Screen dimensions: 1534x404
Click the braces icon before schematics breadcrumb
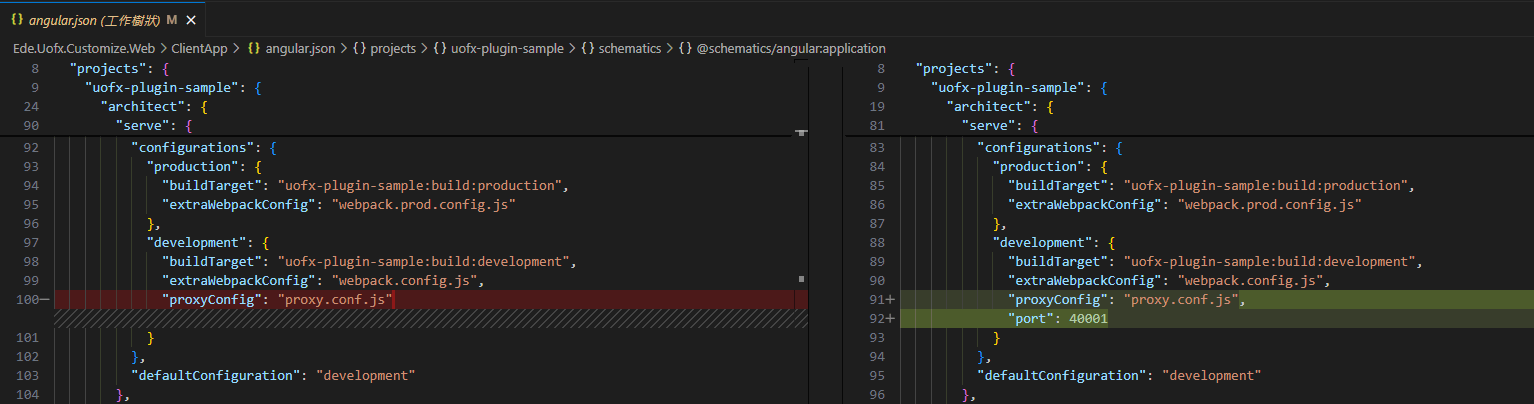tap(587, 48)
